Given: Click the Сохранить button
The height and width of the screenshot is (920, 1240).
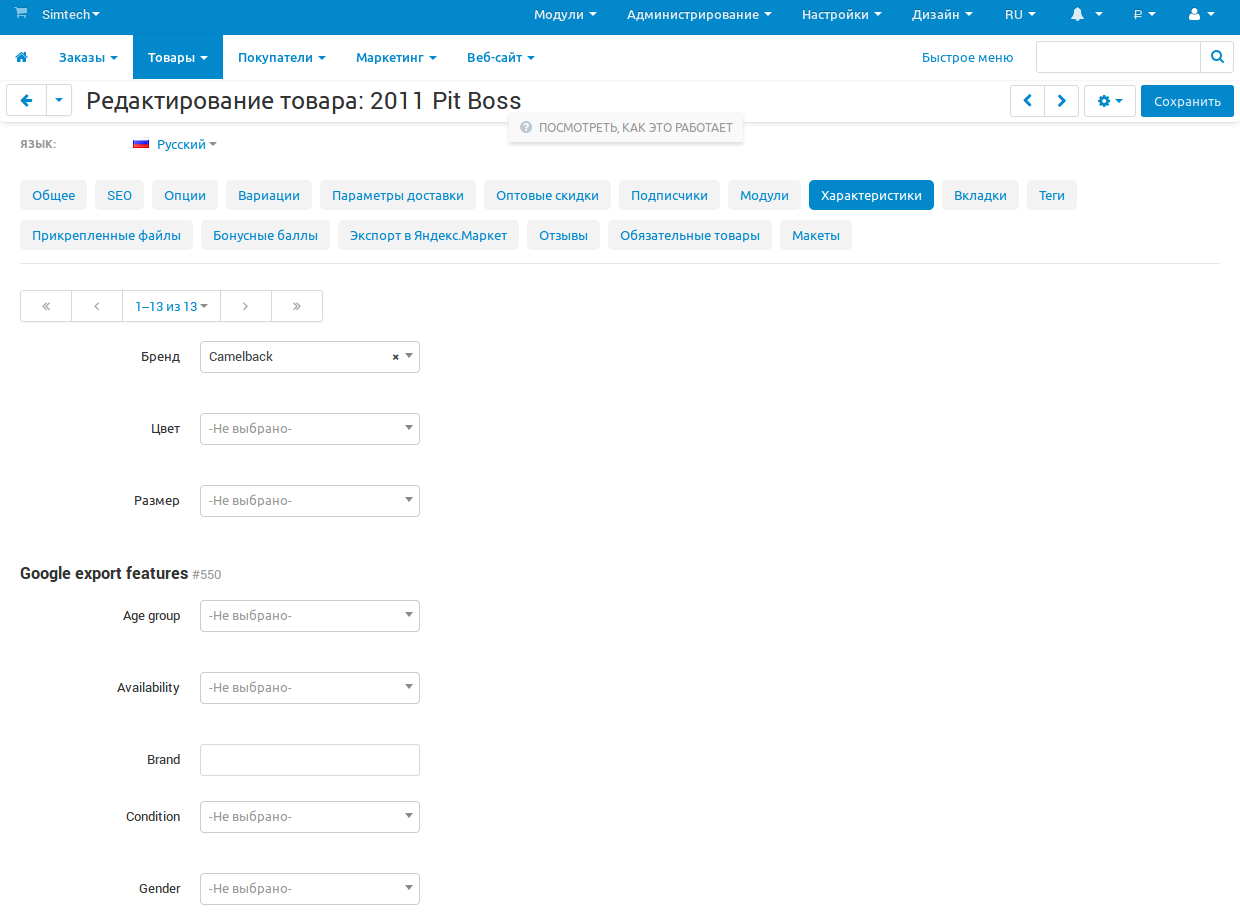Looking at the screenshot, I should (1187, 101).
